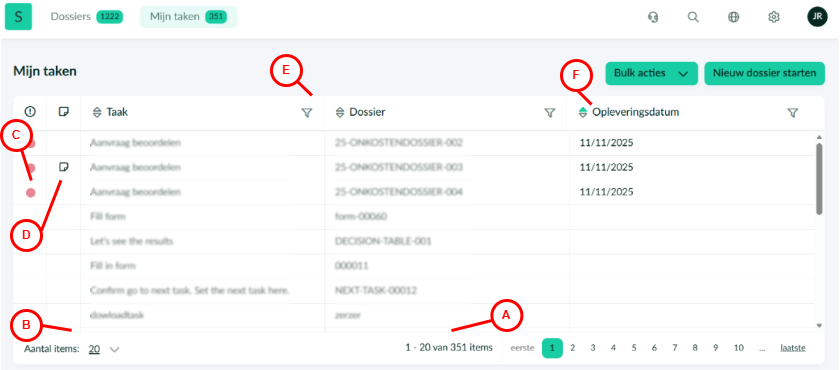Image resolution: width=840 pixels, height=370 pixels.
Task: Click the scrollbar down arrow
Action: tap(819, 325)
